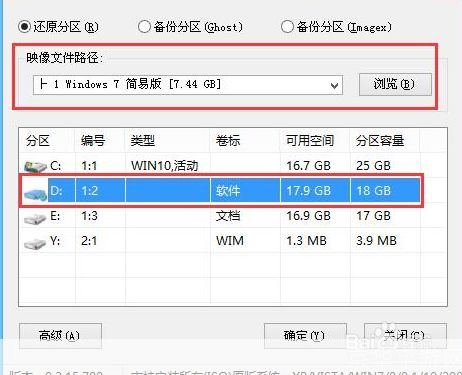Sort by 类型 column header
Viewport: 462px width, 375px height.
pos(142,141)
